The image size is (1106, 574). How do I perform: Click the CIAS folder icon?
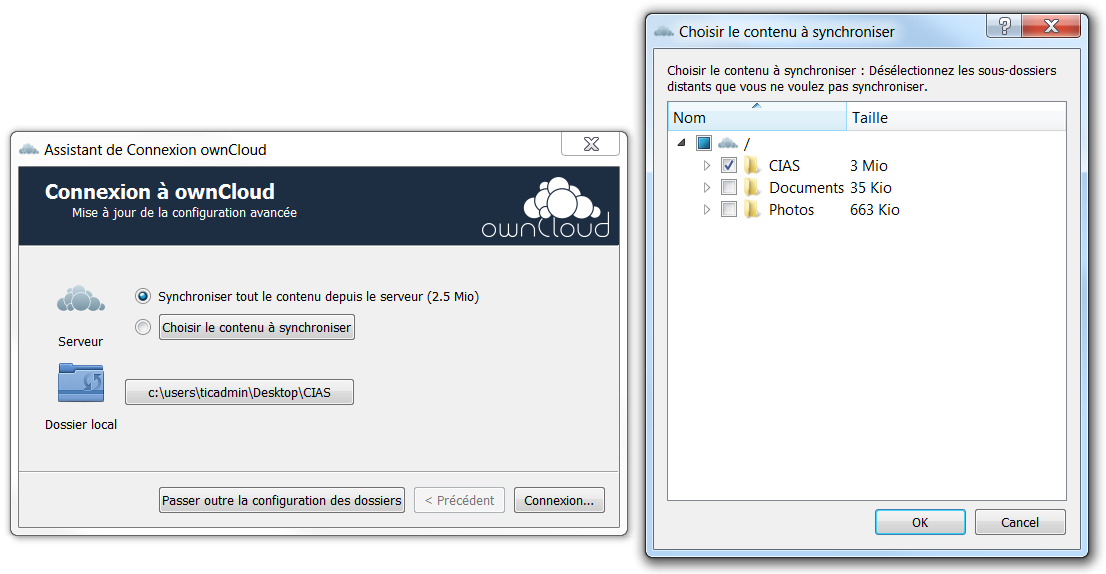[x=753, y=166]
